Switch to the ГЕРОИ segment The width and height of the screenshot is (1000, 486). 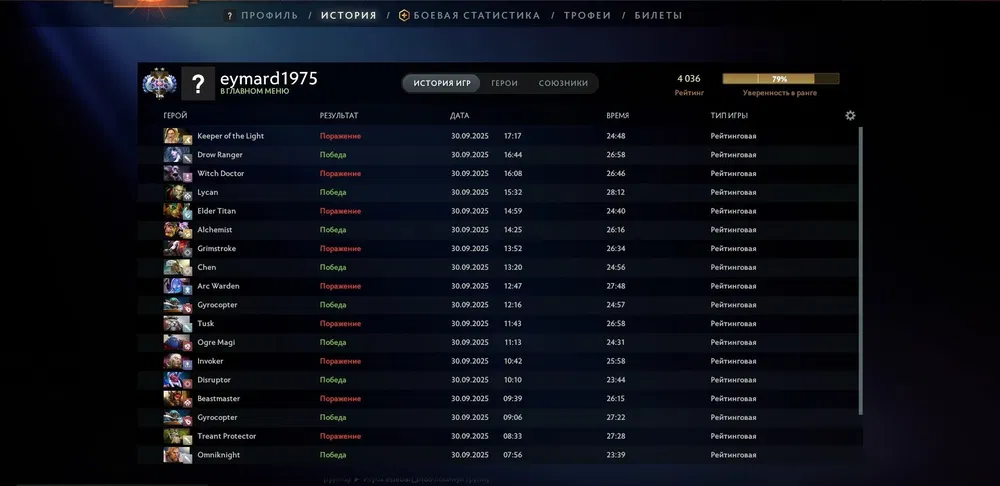point(504,84)
